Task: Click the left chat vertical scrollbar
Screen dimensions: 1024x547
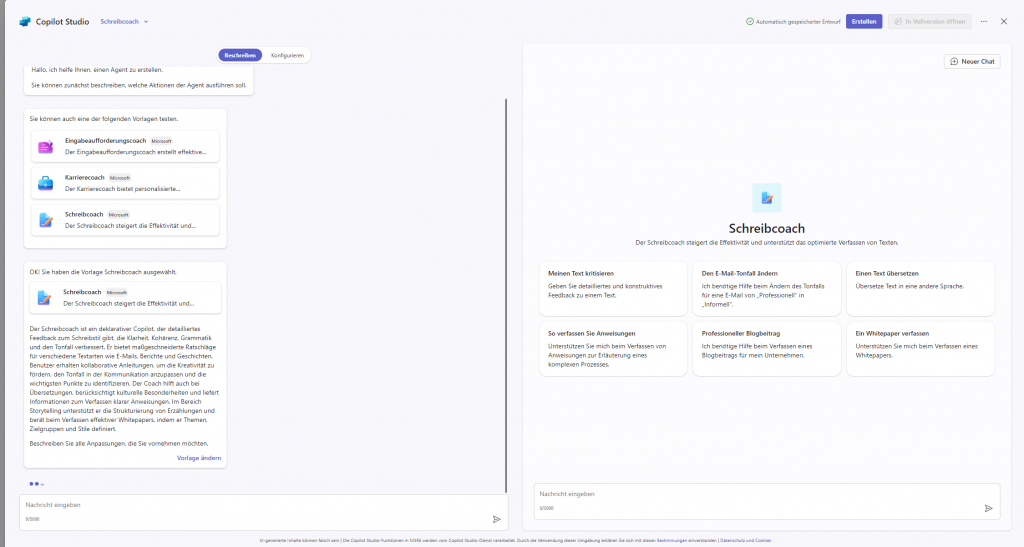Action: click(506, 296)
